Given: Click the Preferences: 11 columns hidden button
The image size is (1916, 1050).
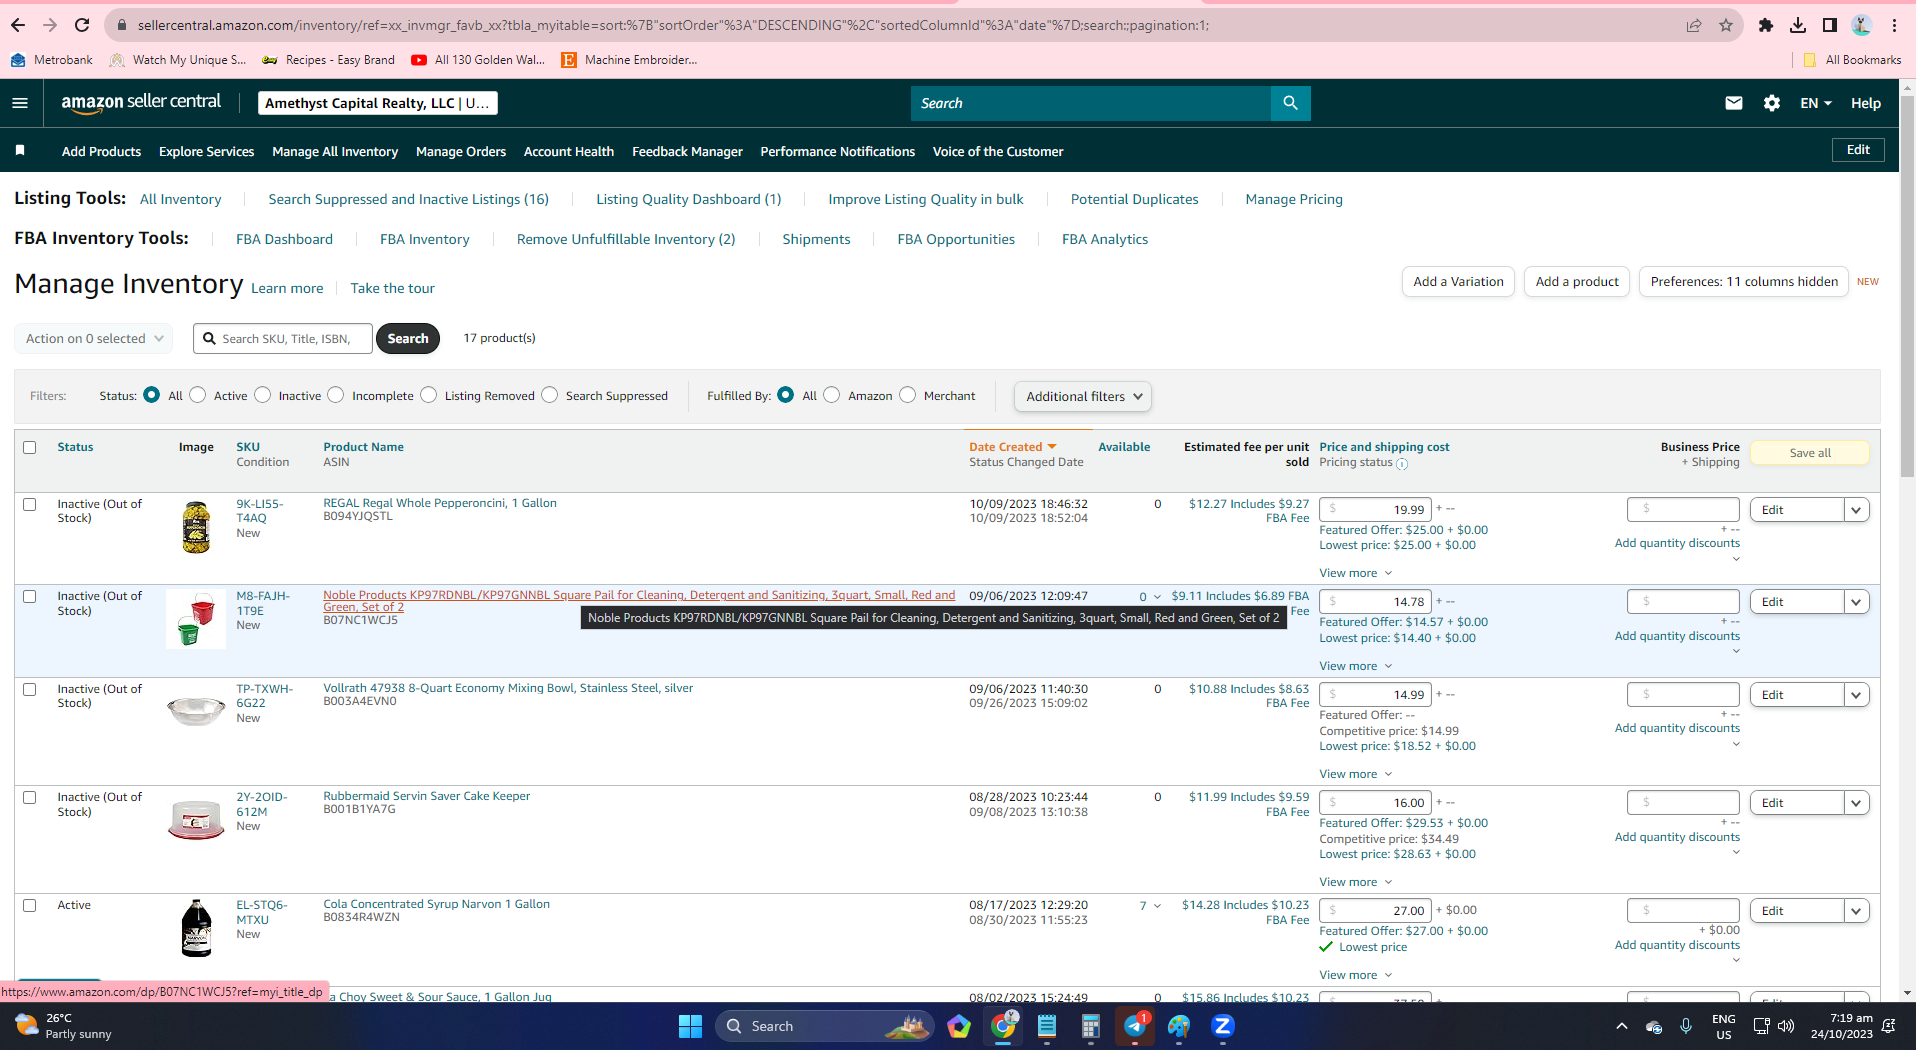Looking at the screenshot, I should (x=1744, y=282).
